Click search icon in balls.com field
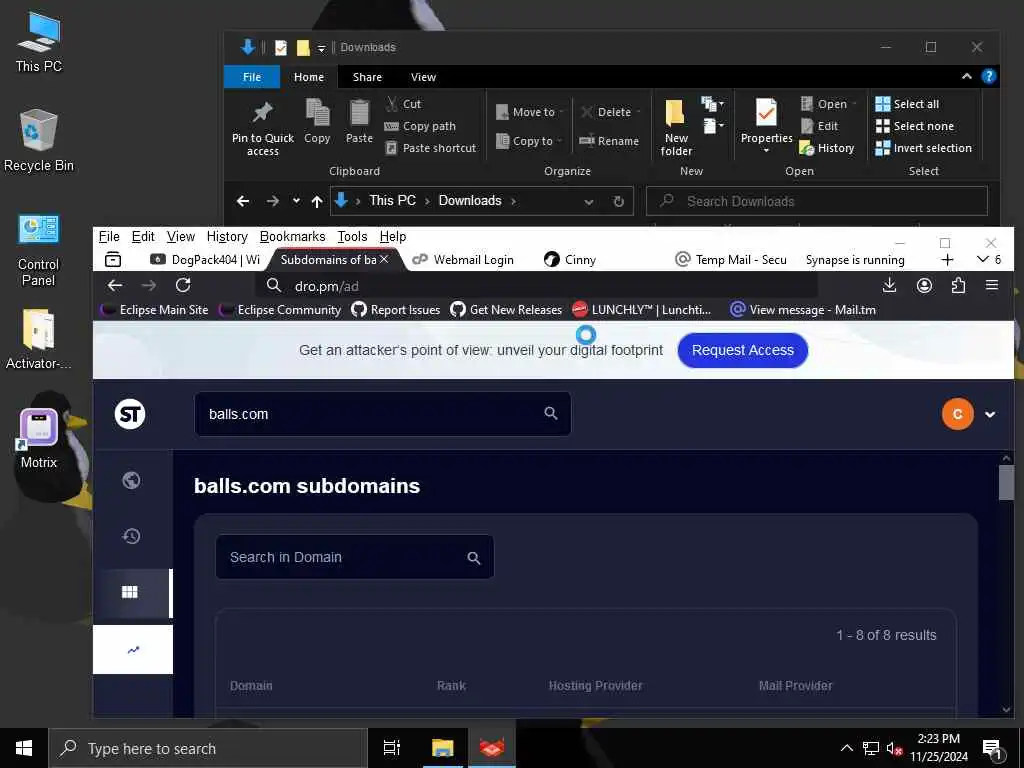1024x768 pixels. pyautogui.click(x=551, y=413)
